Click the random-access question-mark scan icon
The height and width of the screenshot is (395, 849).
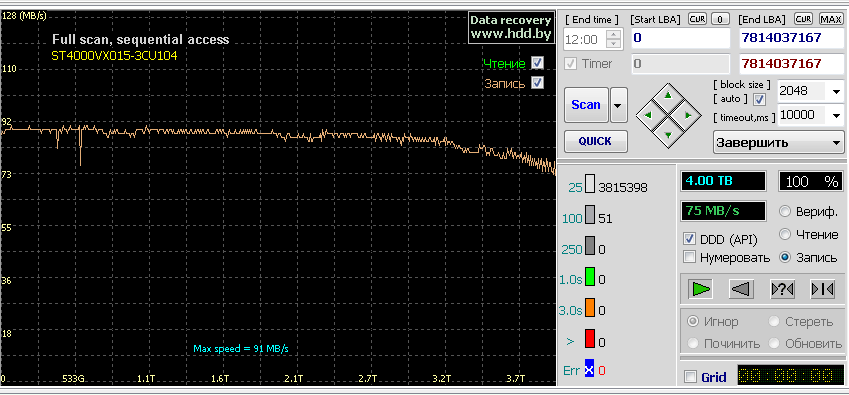[782, 289]
